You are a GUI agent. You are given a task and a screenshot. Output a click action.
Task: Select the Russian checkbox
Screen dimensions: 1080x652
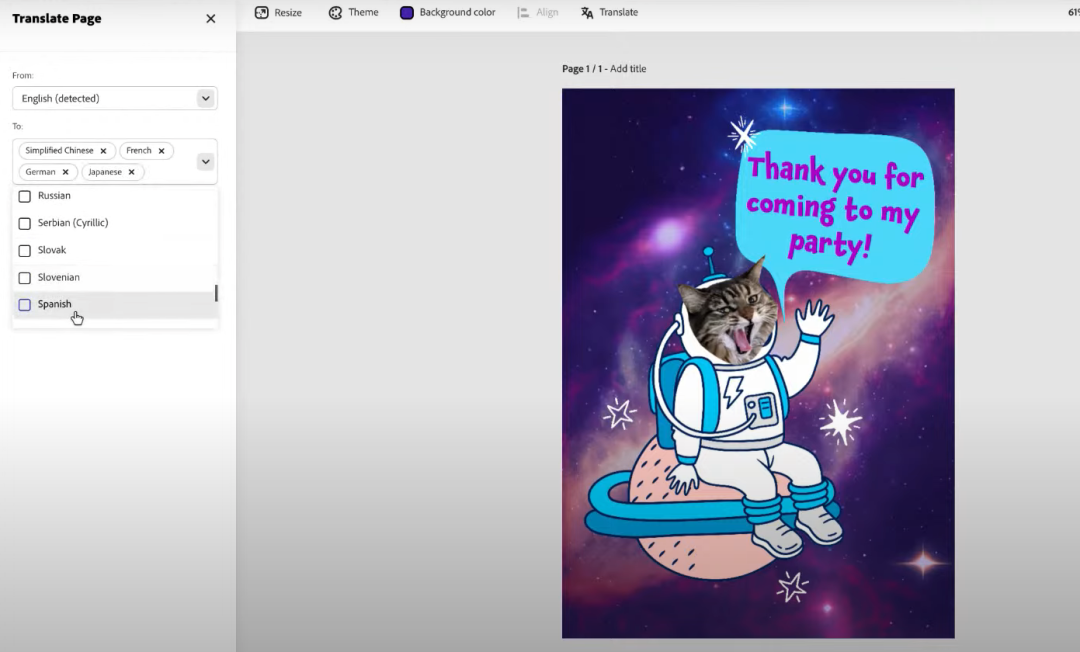25,196
